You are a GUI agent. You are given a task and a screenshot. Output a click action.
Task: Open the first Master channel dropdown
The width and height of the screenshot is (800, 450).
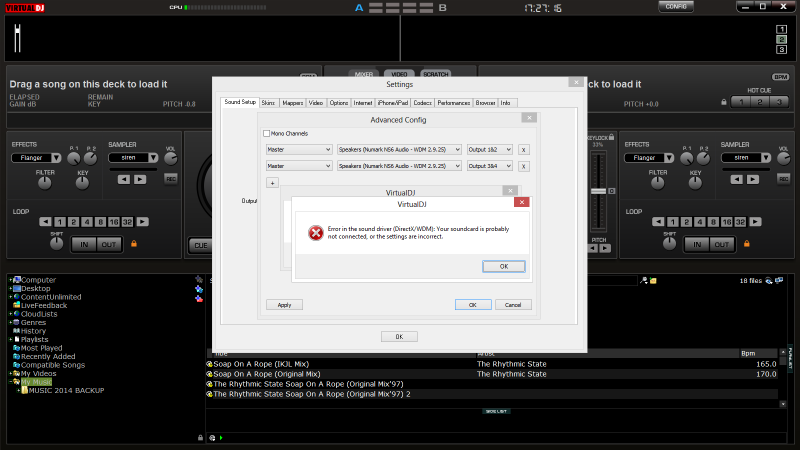pos(298,149)
